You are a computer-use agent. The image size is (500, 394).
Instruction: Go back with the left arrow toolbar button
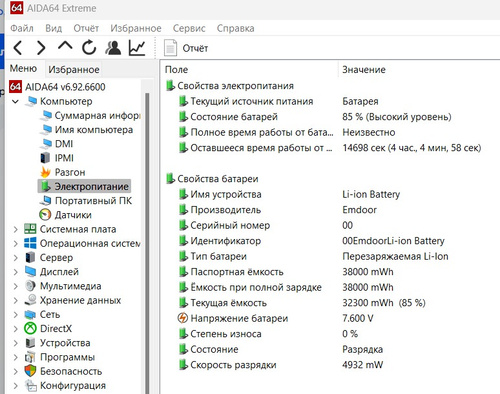[x=18, y=48]
